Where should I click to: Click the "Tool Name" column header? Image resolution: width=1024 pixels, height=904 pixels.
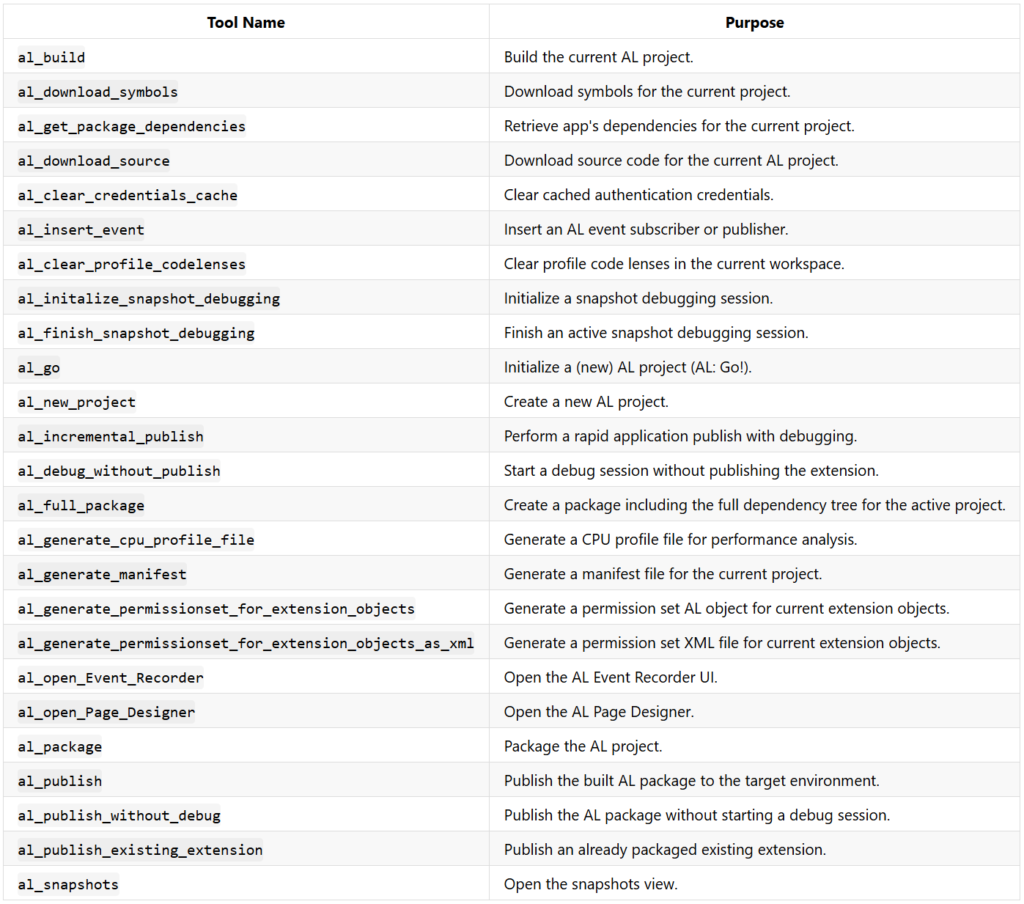coord(246,22)
